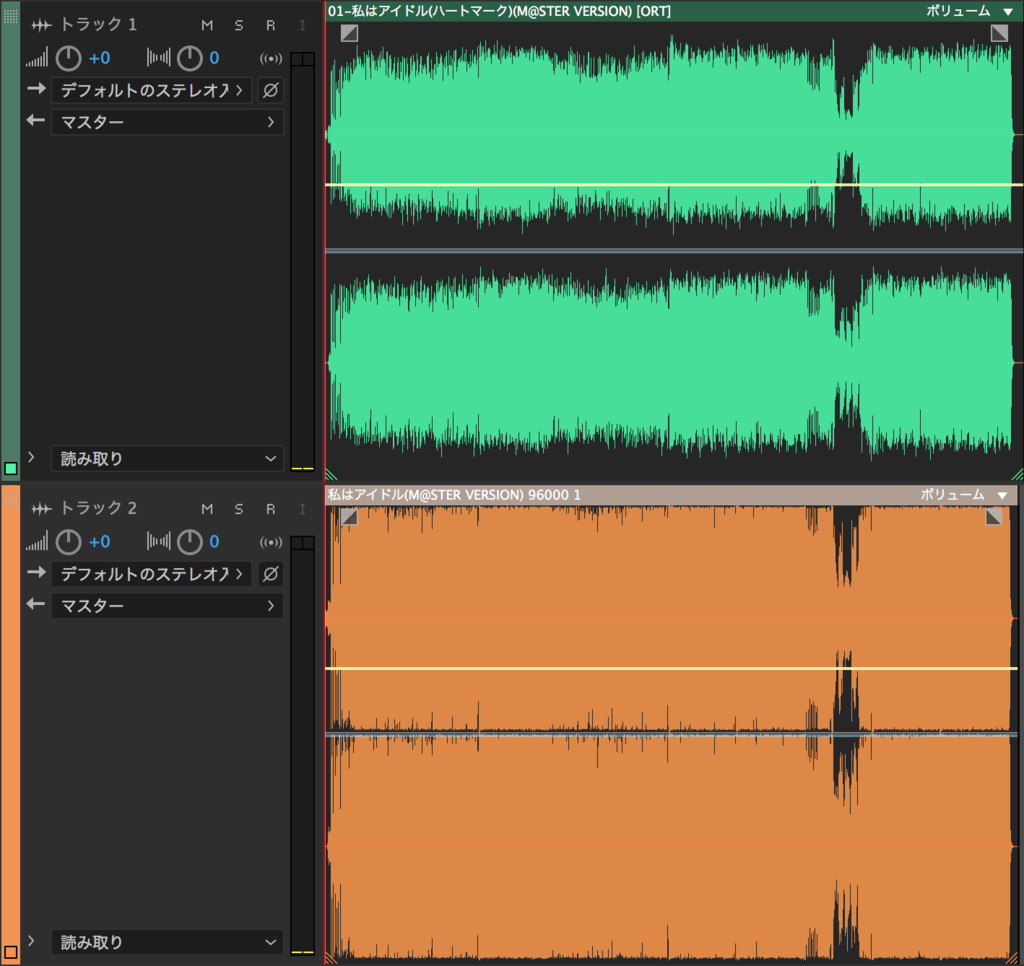Click fade-in handle on Track 1 clip
This screenshot has height=966, width=1024.
tap(349, 33)
